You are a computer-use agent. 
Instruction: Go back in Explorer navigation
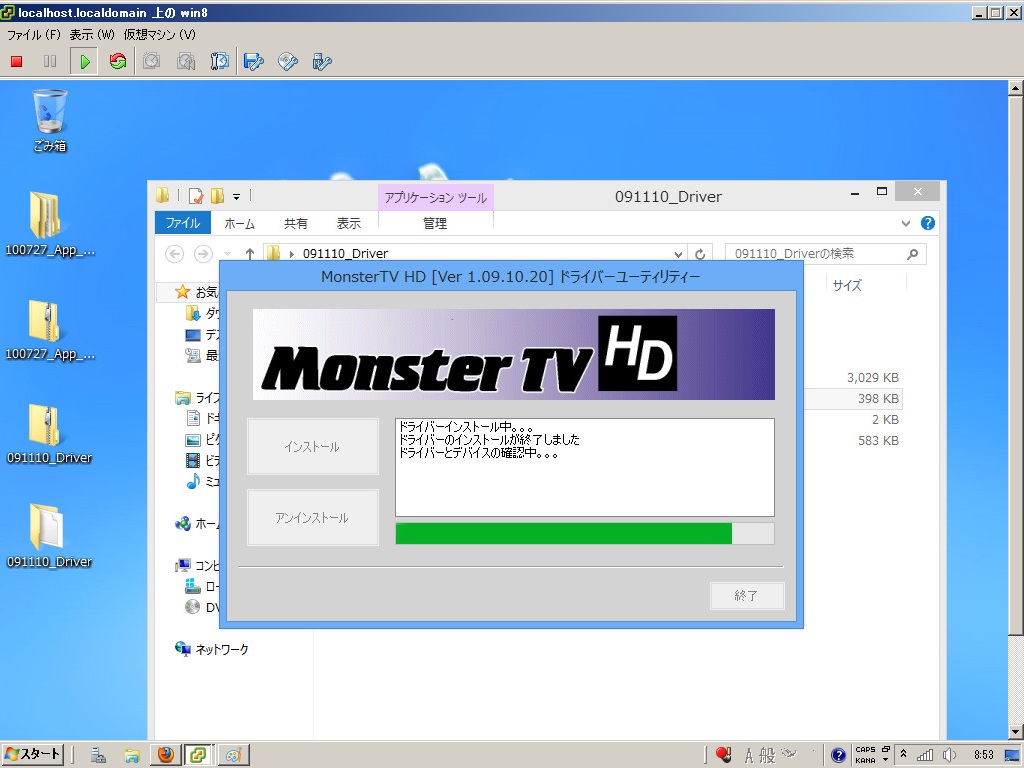[174, 253]
